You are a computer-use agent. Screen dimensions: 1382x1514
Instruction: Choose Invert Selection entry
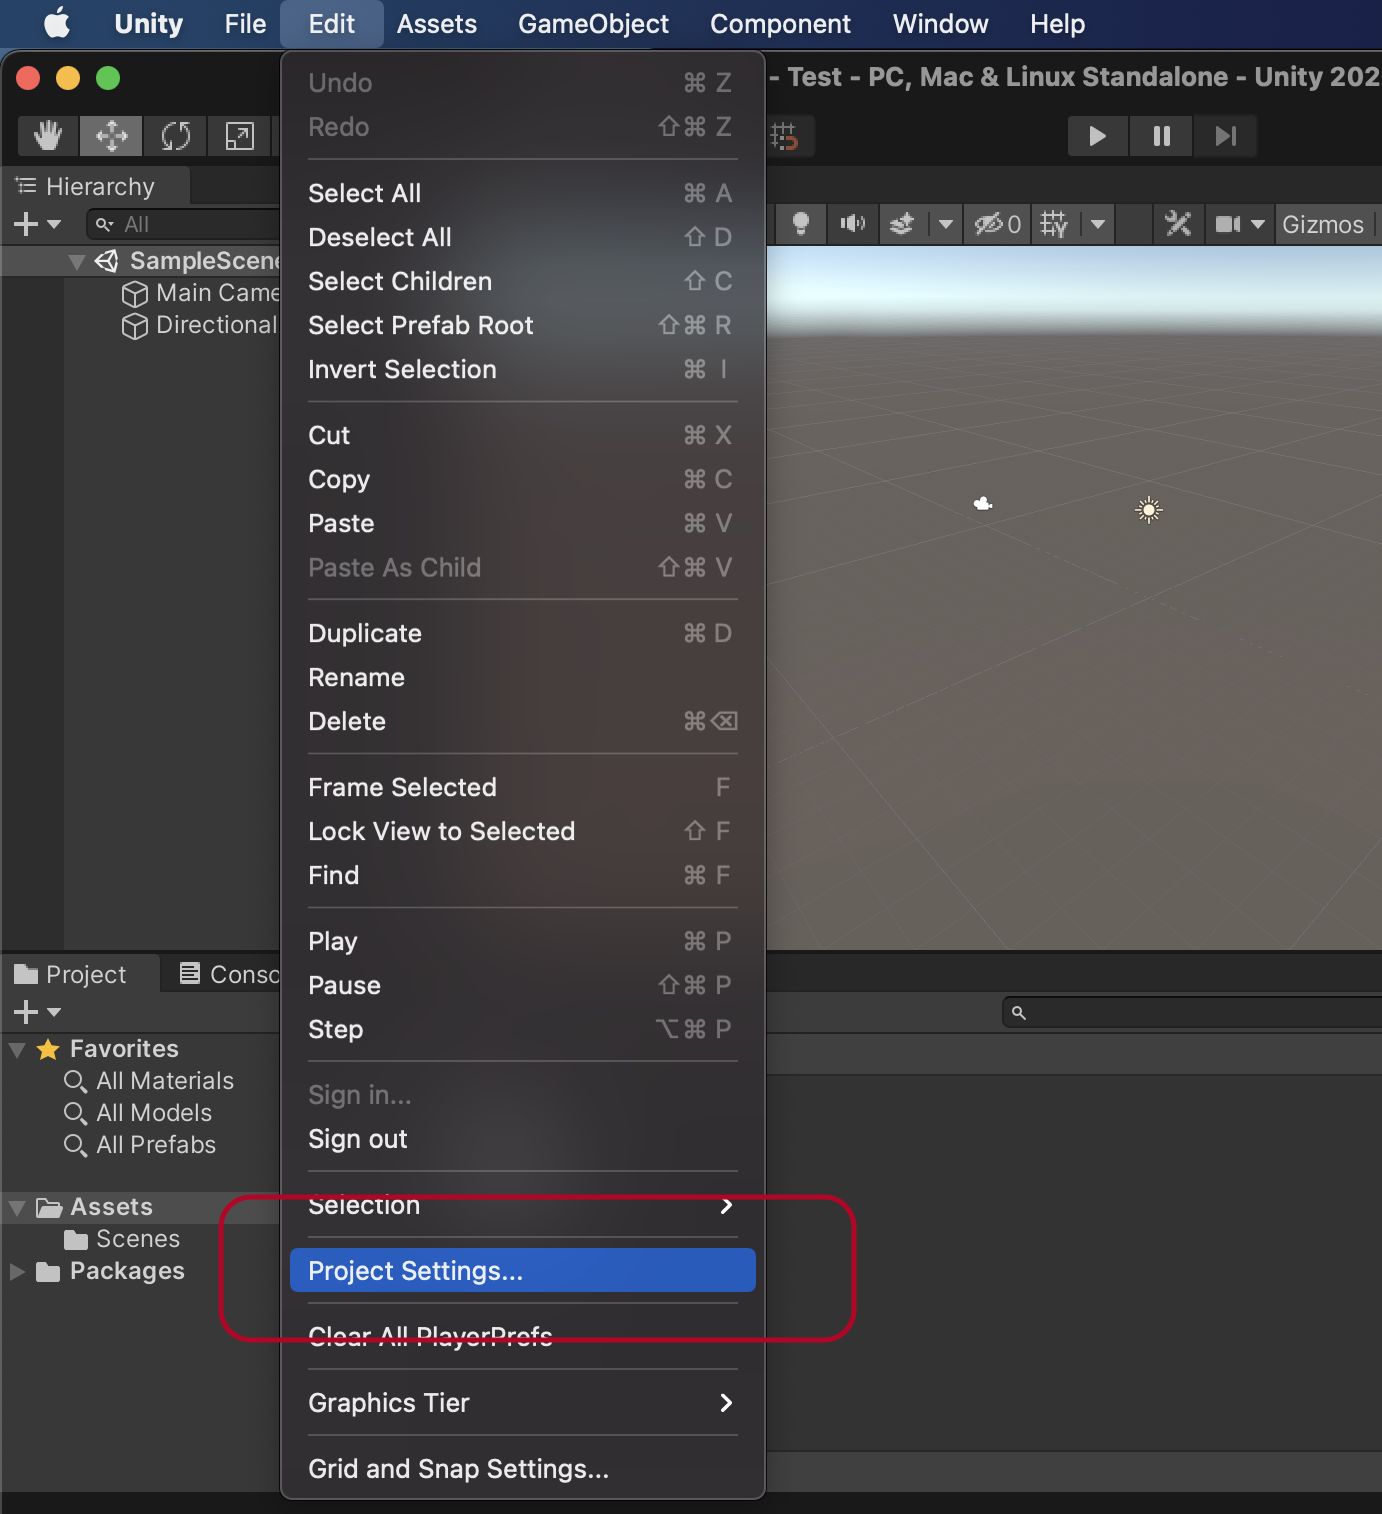coord(522,369)
